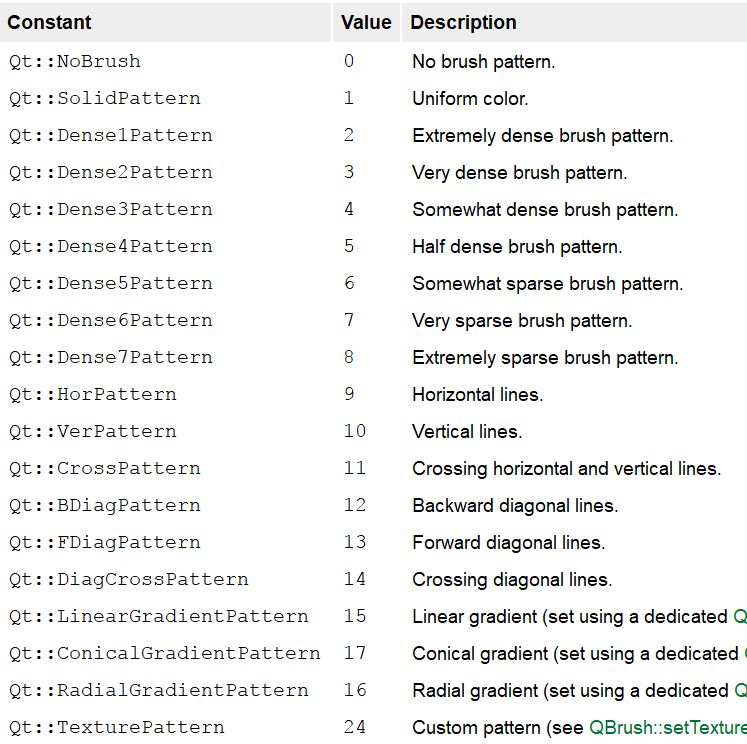Click green link in Conical gradient row

coord(743,653)
